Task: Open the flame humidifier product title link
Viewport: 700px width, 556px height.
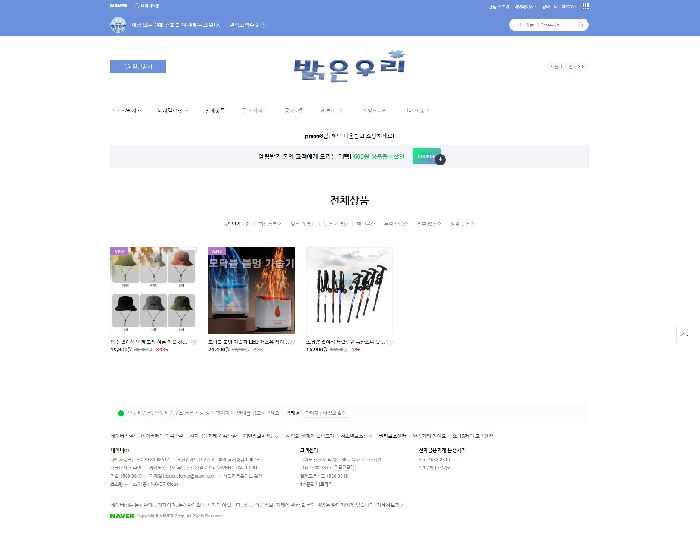Action: (x=251, y=342)
